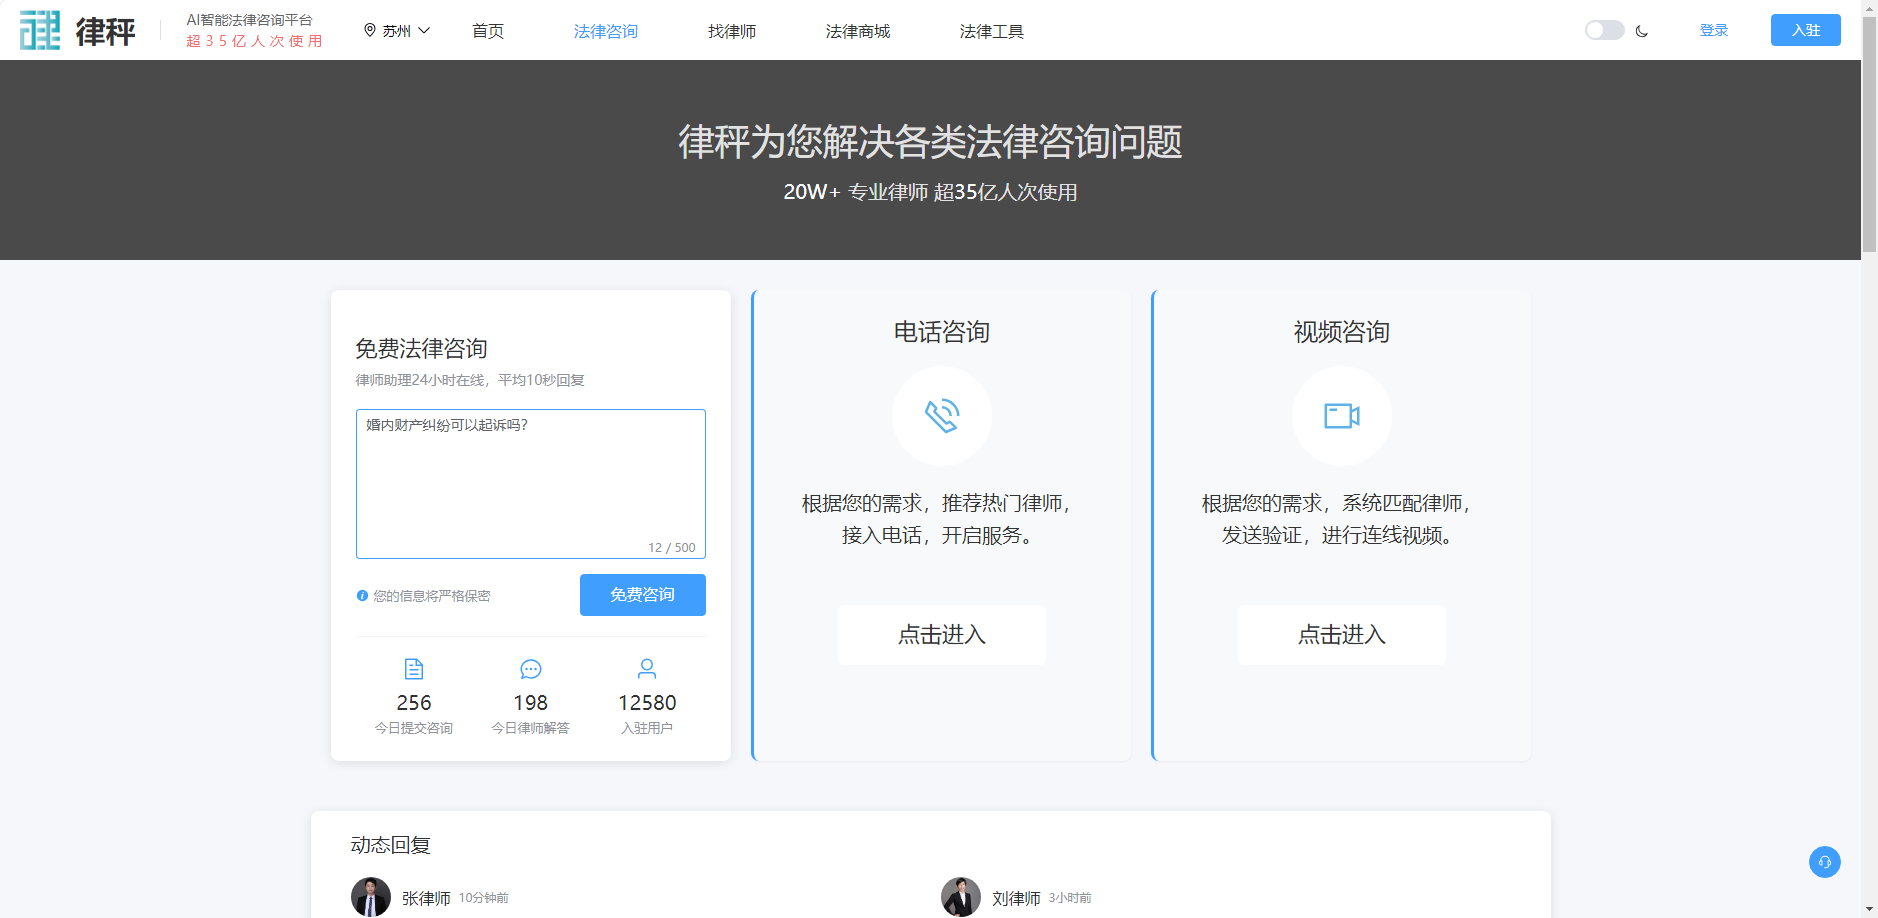The height and width of the screenshot is (918, 1878).
Task: Click 点击进入 under 电话咨询
Action: pyautogui.click(x=941, y=635)
